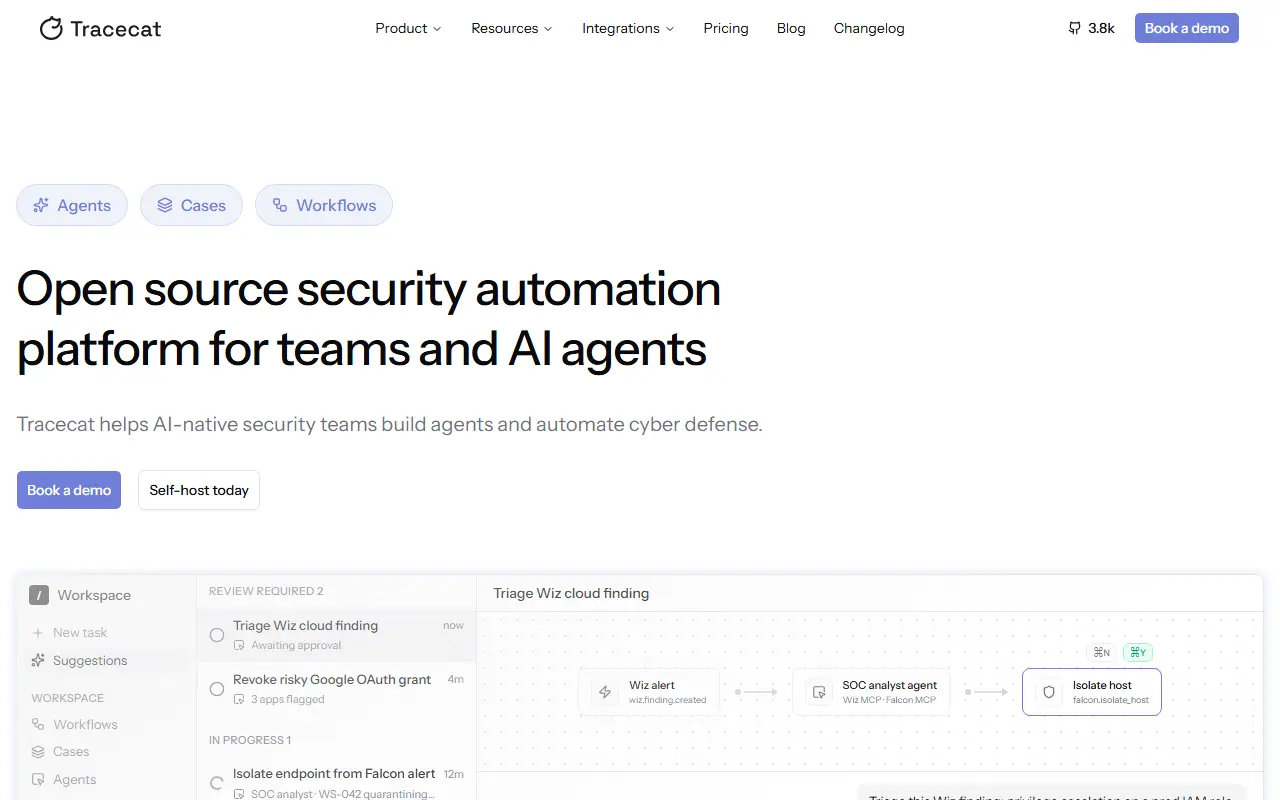This screenshot has width=1280, height=800.
Task: Go to the Pricing page
Action: 726,28
